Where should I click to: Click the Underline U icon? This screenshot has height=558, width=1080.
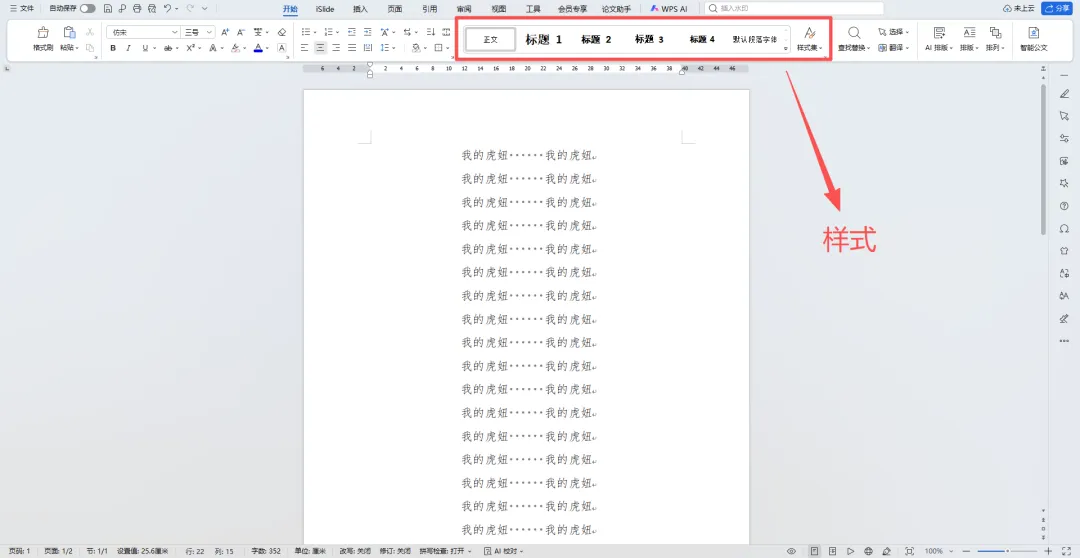145,48
